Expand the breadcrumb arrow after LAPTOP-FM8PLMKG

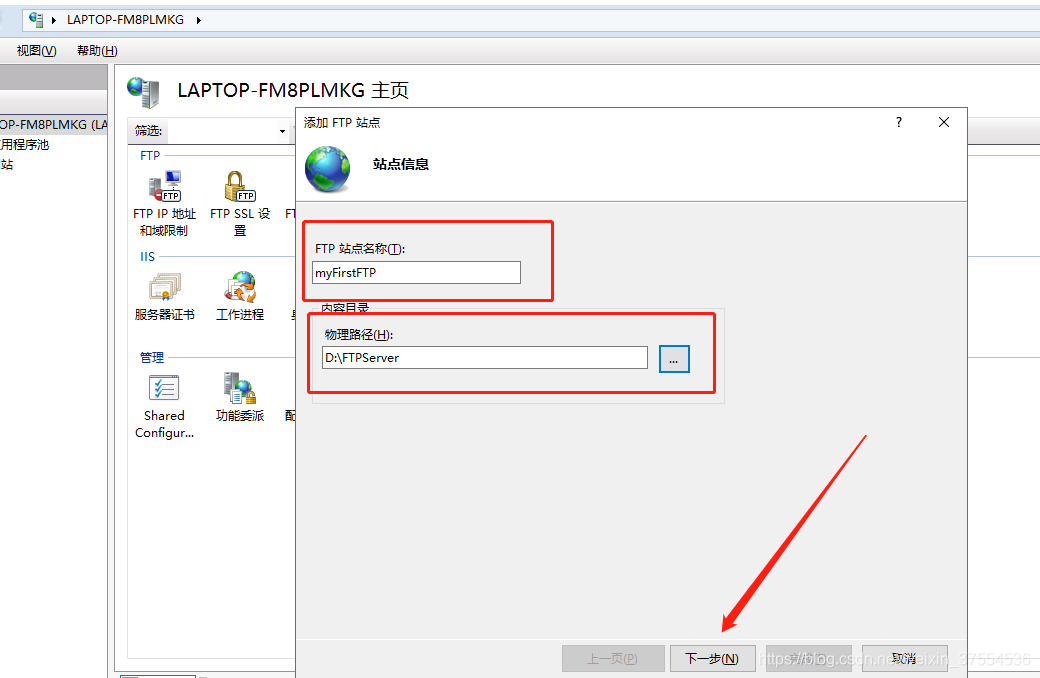198,20
